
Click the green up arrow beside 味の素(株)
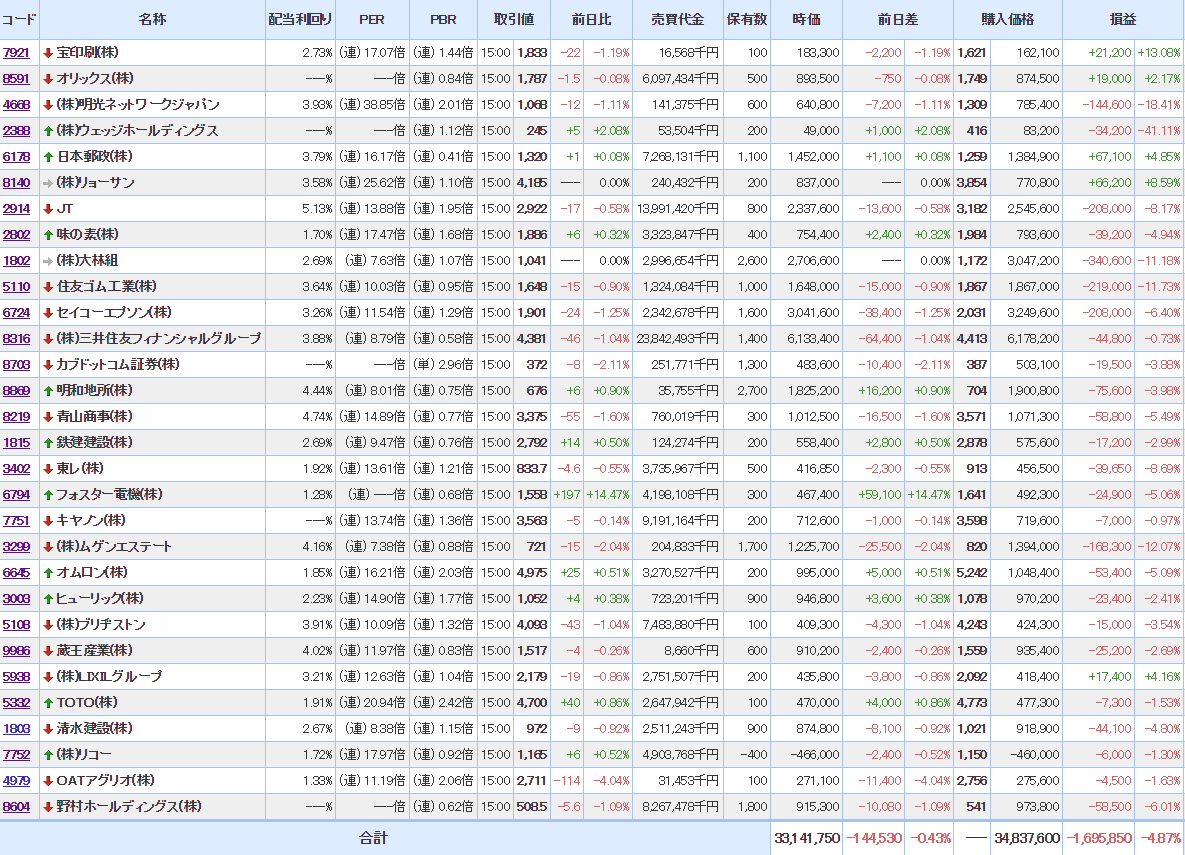[47, 234]
